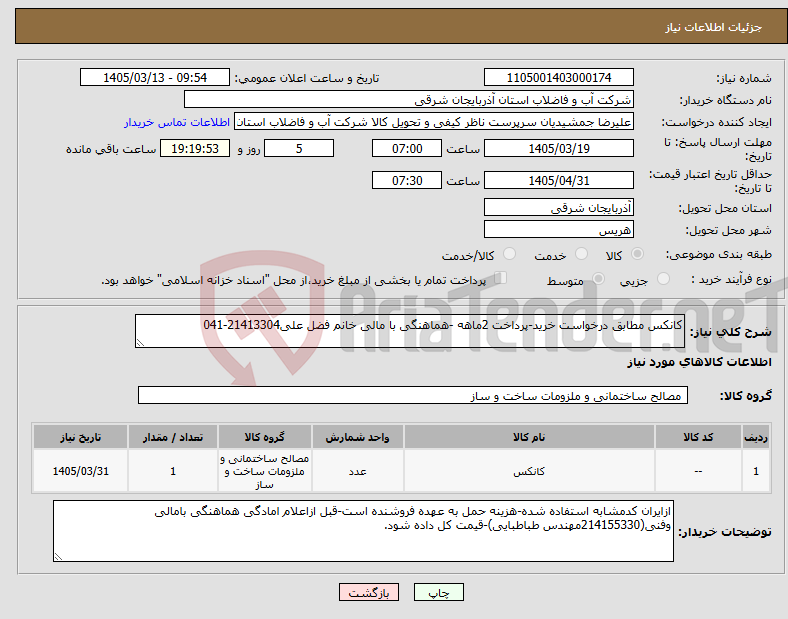788x619 pixels.
Task: Click the نام کالا column header
Action: [x=529, y=437]
